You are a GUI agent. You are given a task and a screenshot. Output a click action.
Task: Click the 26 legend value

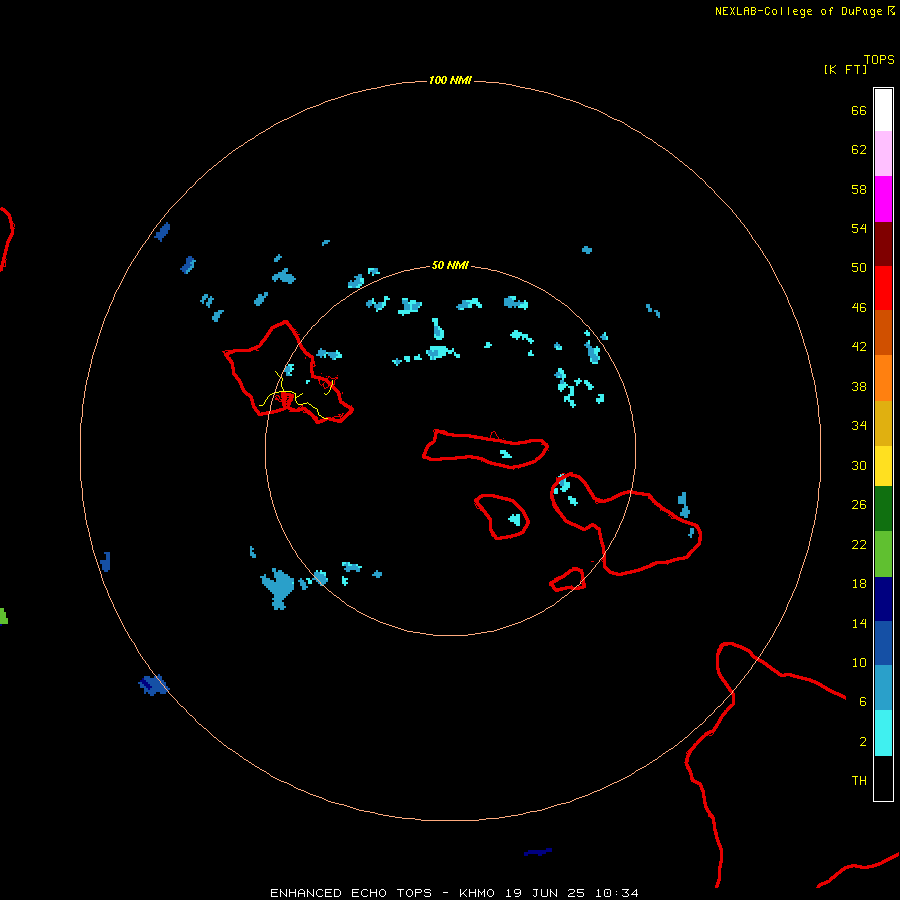tap(859, 505)
